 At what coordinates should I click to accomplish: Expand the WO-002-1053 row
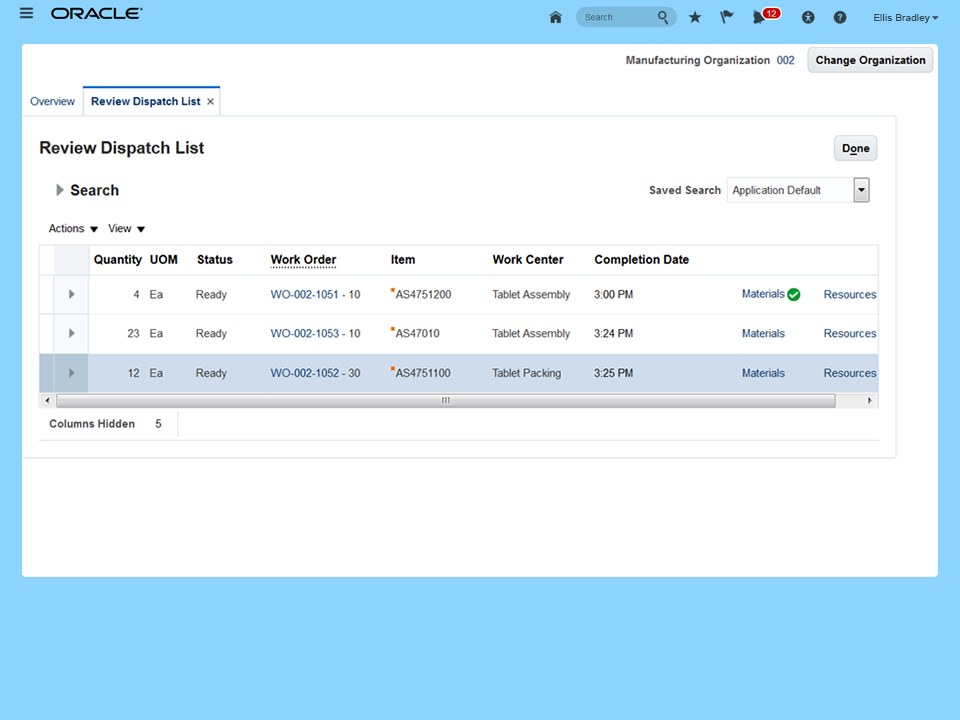[72, 334]
